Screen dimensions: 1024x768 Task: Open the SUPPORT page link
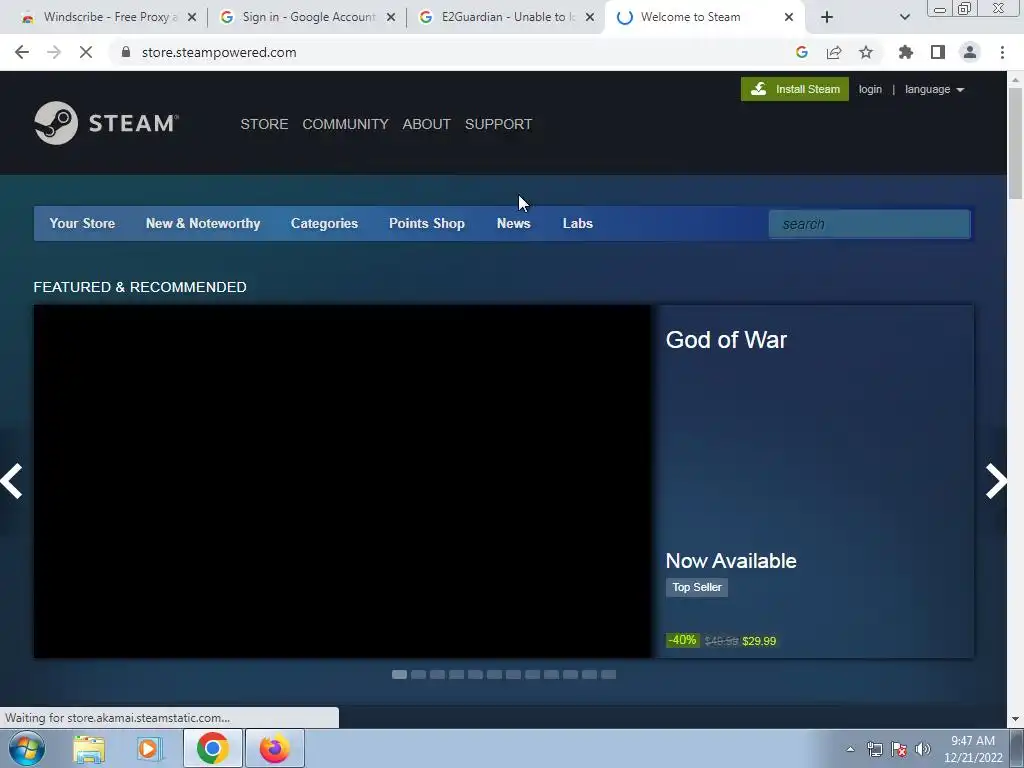(x=498, y=124)
